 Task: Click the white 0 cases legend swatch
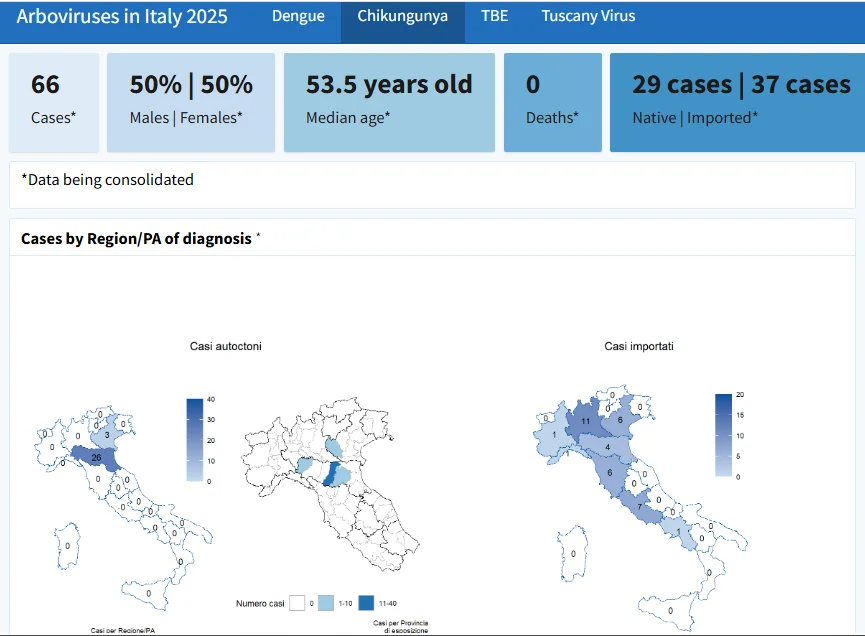coord(297,603)
